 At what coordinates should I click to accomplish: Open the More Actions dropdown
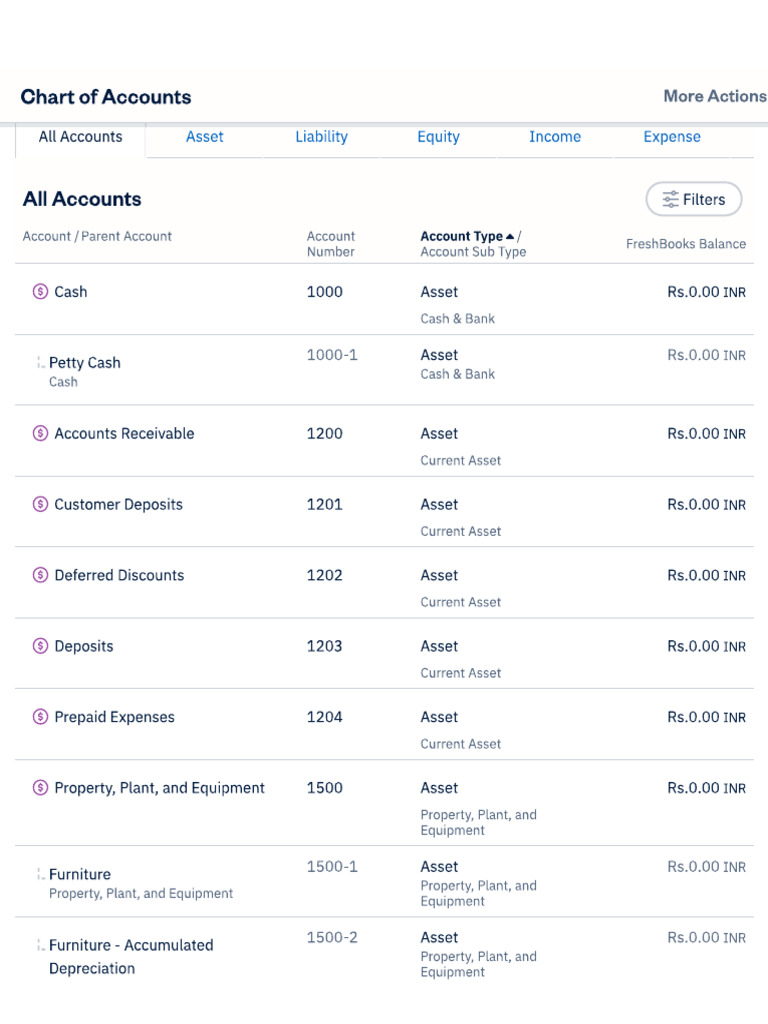pos(714,96)
